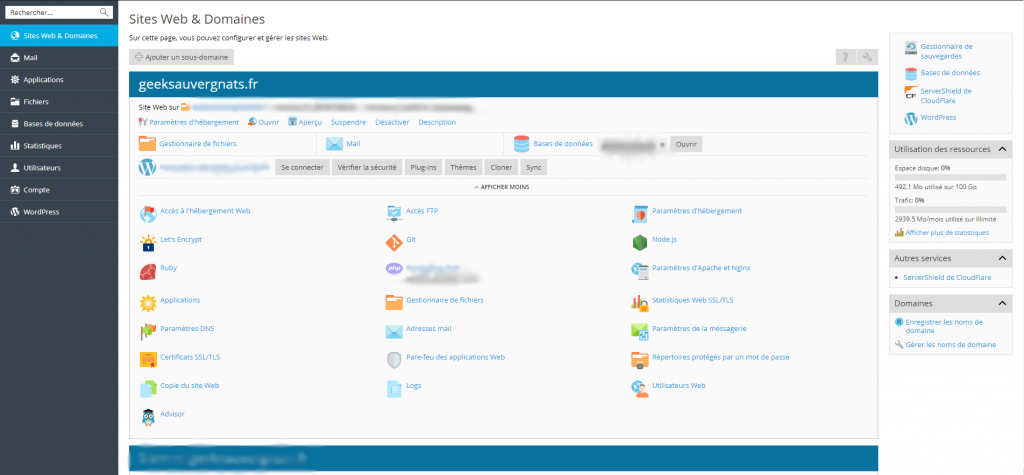Open Pare-feu des applications Web shield icon
The image size is (1024, 475).
tap(393, 358)
